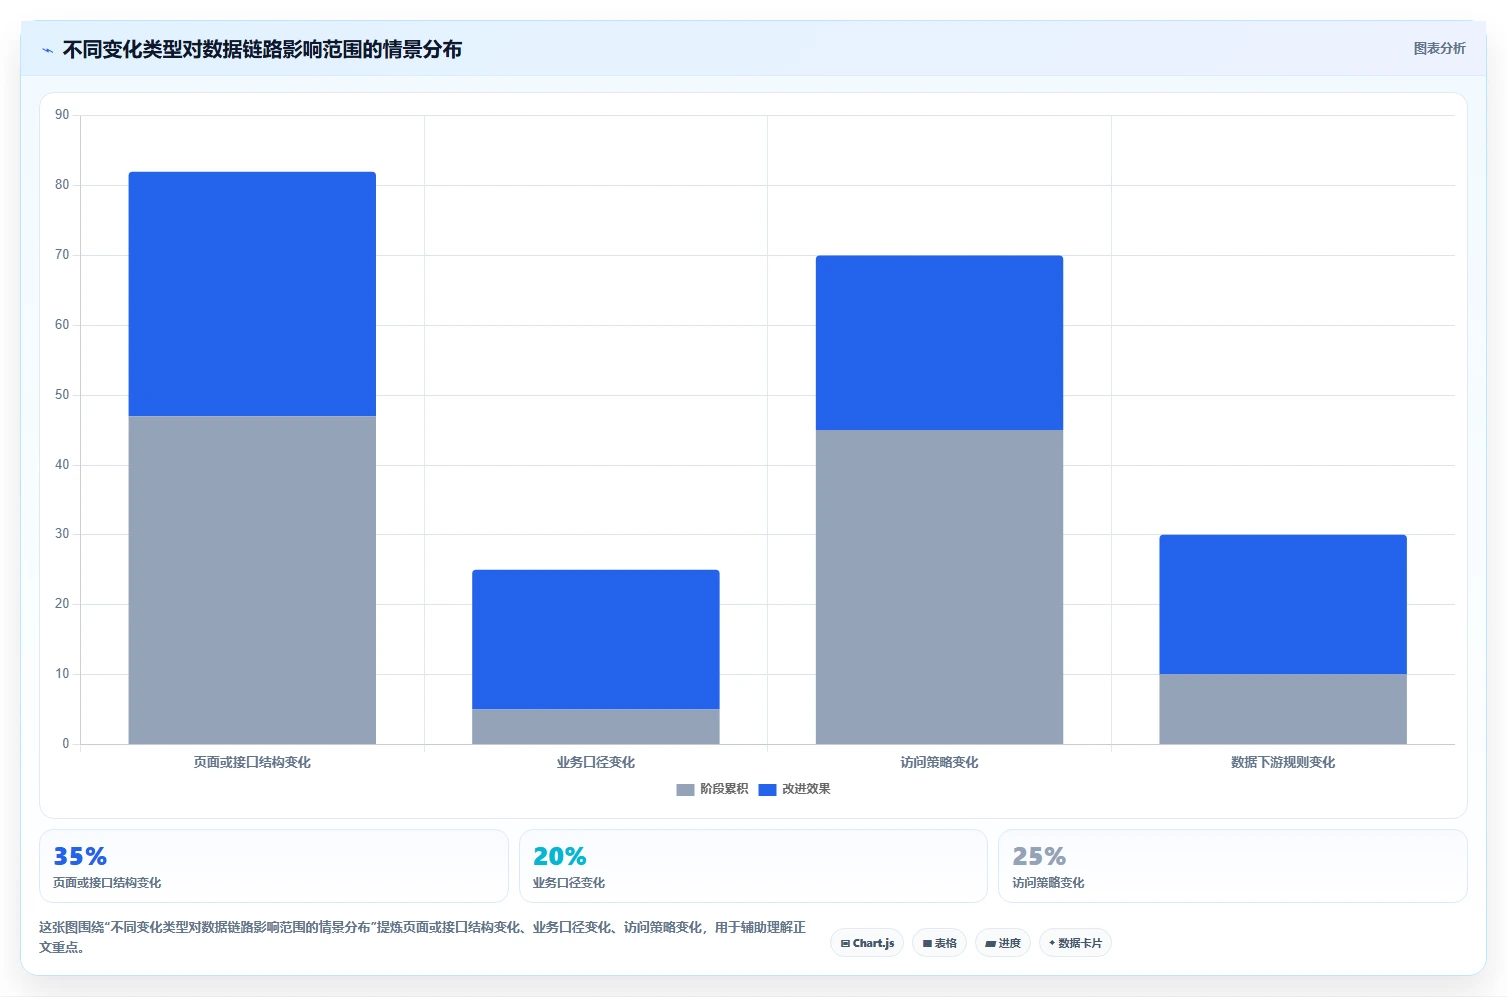The width and height of the screenshot is (1507, 997).
Task: Click the x-axis label 访问策略变化
Action: [x=939, y=762]
